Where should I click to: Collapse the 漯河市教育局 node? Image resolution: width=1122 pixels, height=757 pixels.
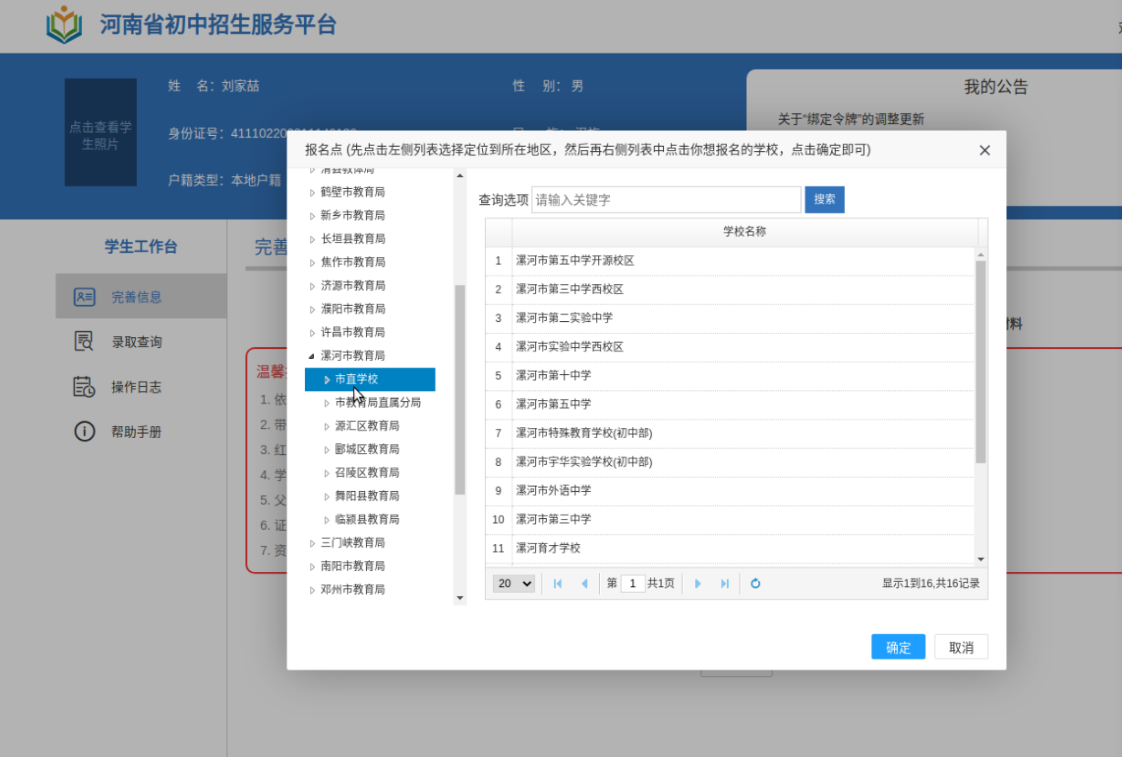click(x=312, y=356)
